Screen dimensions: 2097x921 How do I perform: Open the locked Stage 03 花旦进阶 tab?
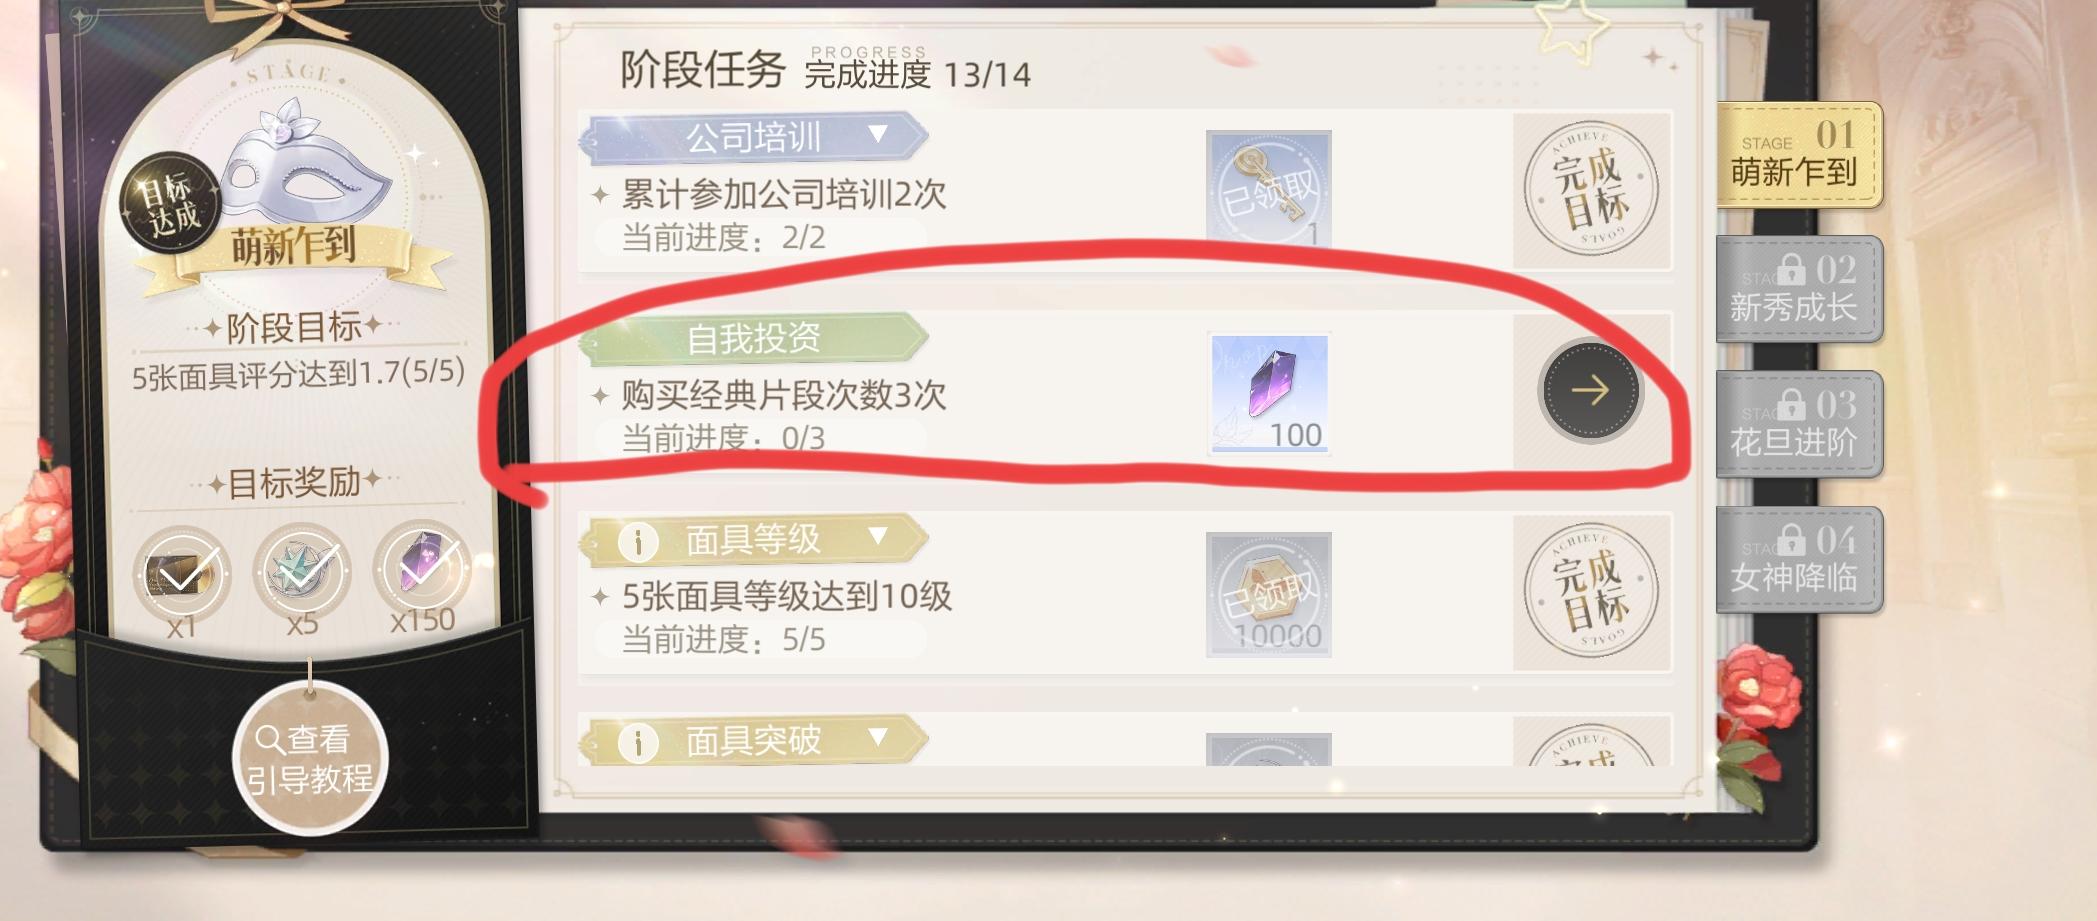[1798, 425]
